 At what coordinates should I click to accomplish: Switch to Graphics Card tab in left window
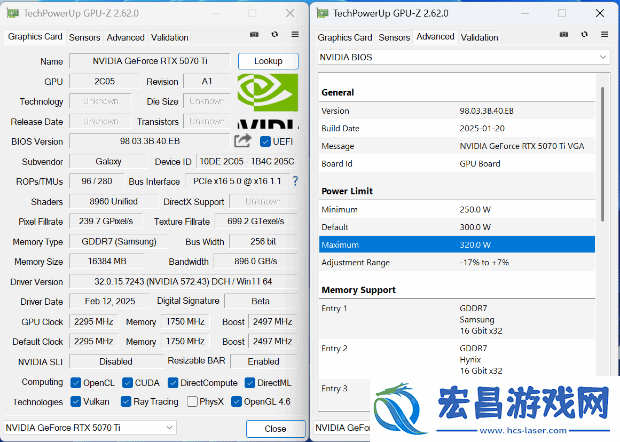(x=35, y=37)
